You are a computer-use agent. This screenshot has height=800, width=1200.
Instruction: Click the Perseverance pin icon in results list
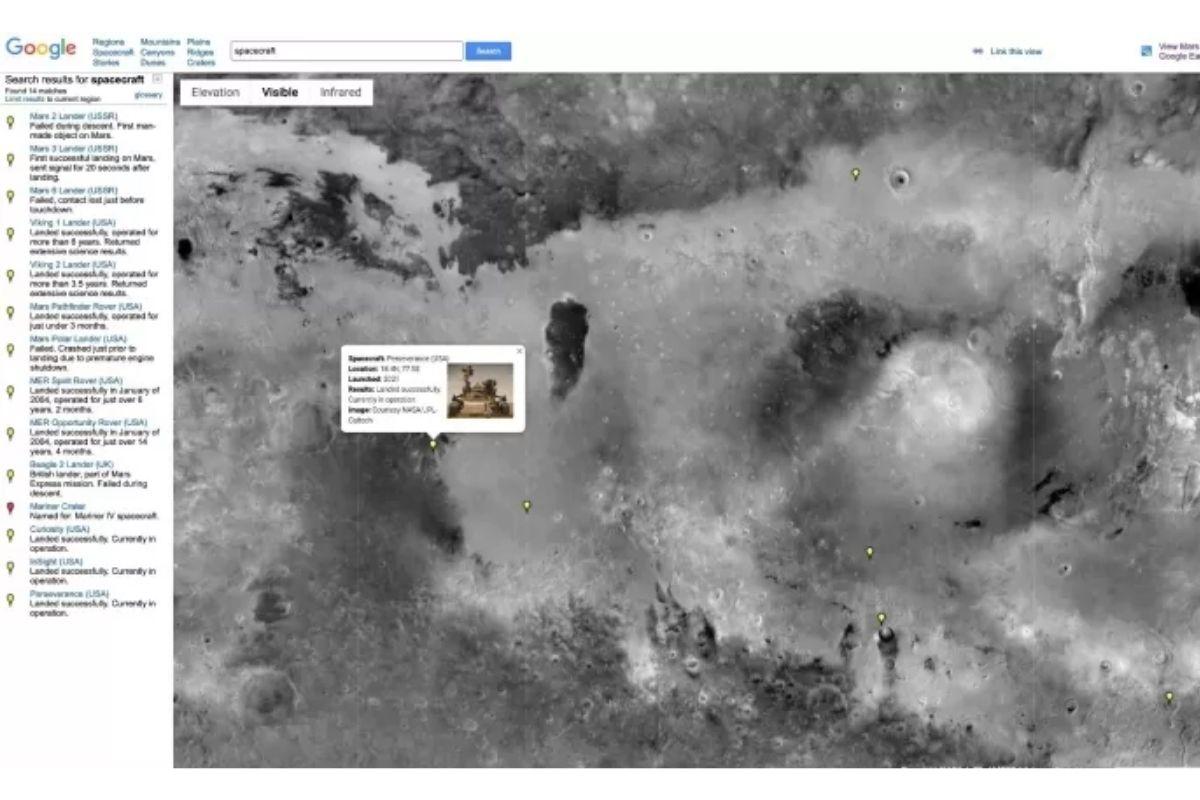[10, 599]
